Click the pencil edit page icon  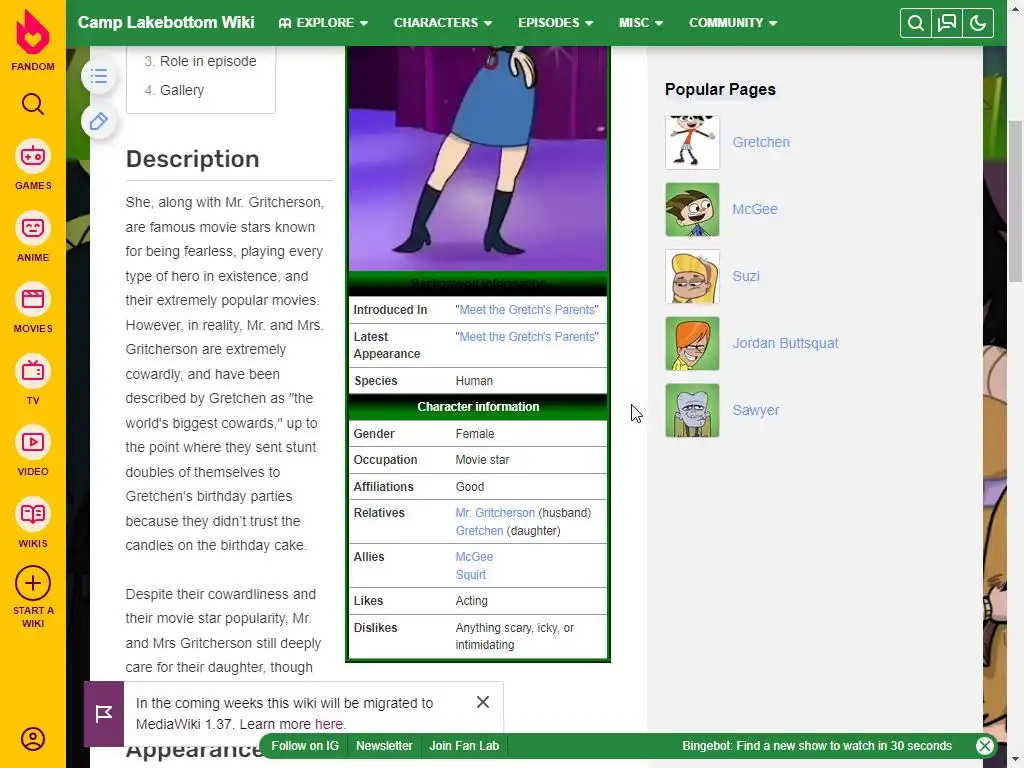pos(99,121)
